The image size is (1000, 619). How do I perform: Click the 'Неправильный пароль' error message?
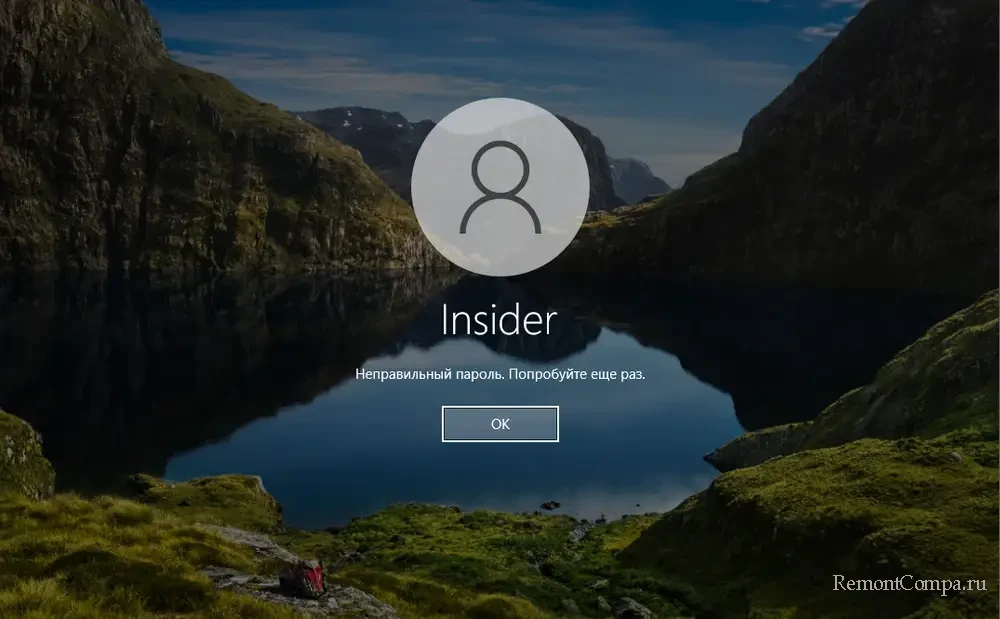(x=500, y=374)
